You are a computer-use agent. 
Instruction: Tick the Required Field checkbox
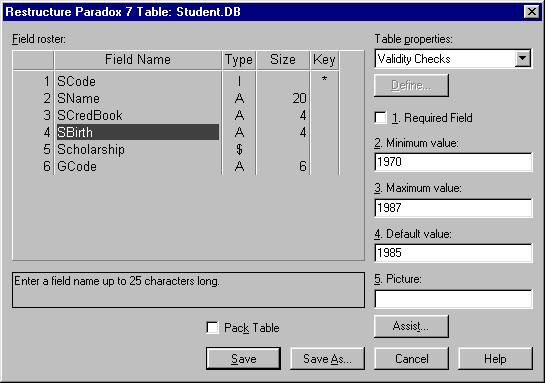tap(381, 117)
